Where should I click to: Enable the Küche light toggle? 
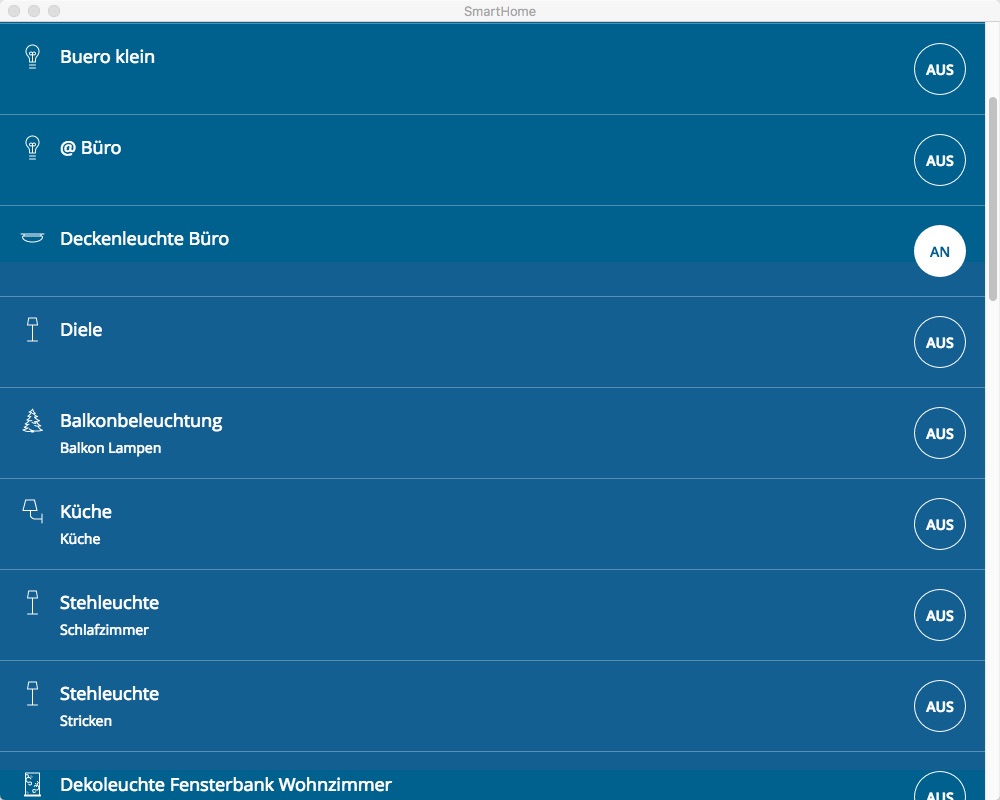click(x=939, y=525)
